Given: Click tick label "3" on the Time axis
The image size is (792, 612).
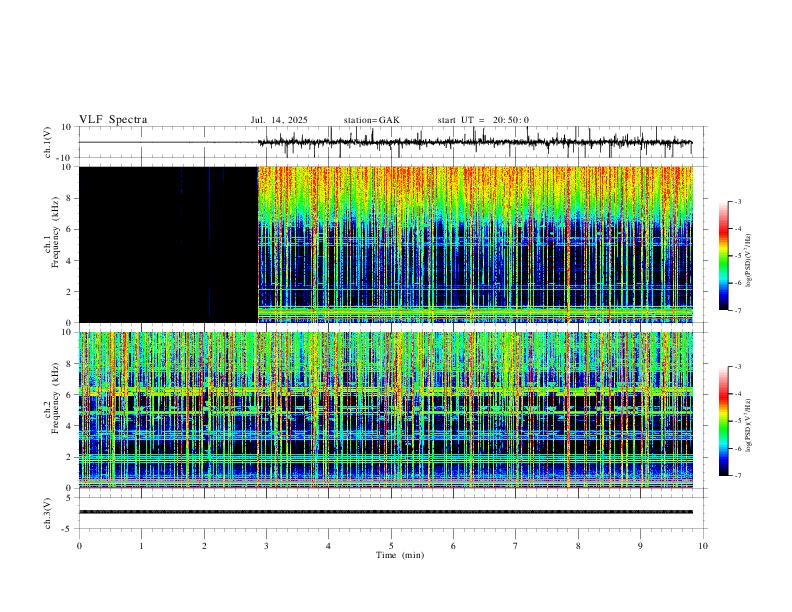Looking at the screenshot, I should click(x=266, y=546).
